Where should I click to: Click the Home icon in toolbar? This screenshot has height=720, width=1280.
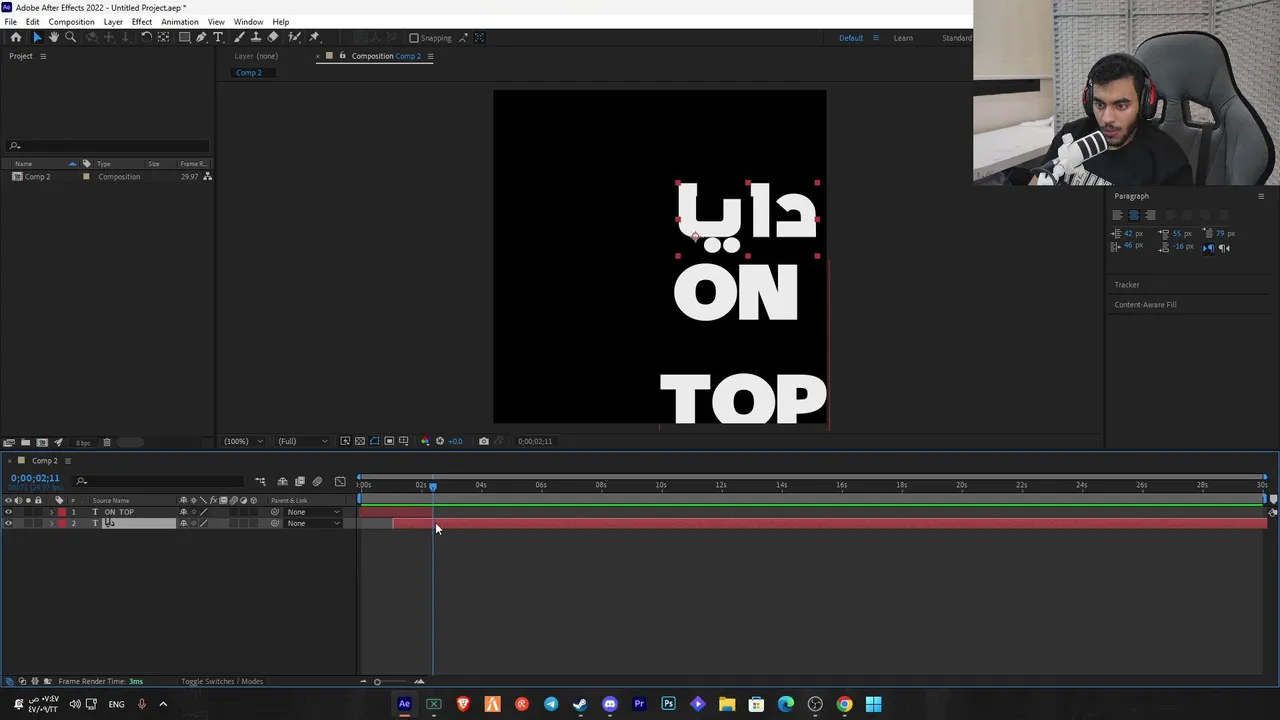coord(16,37)
